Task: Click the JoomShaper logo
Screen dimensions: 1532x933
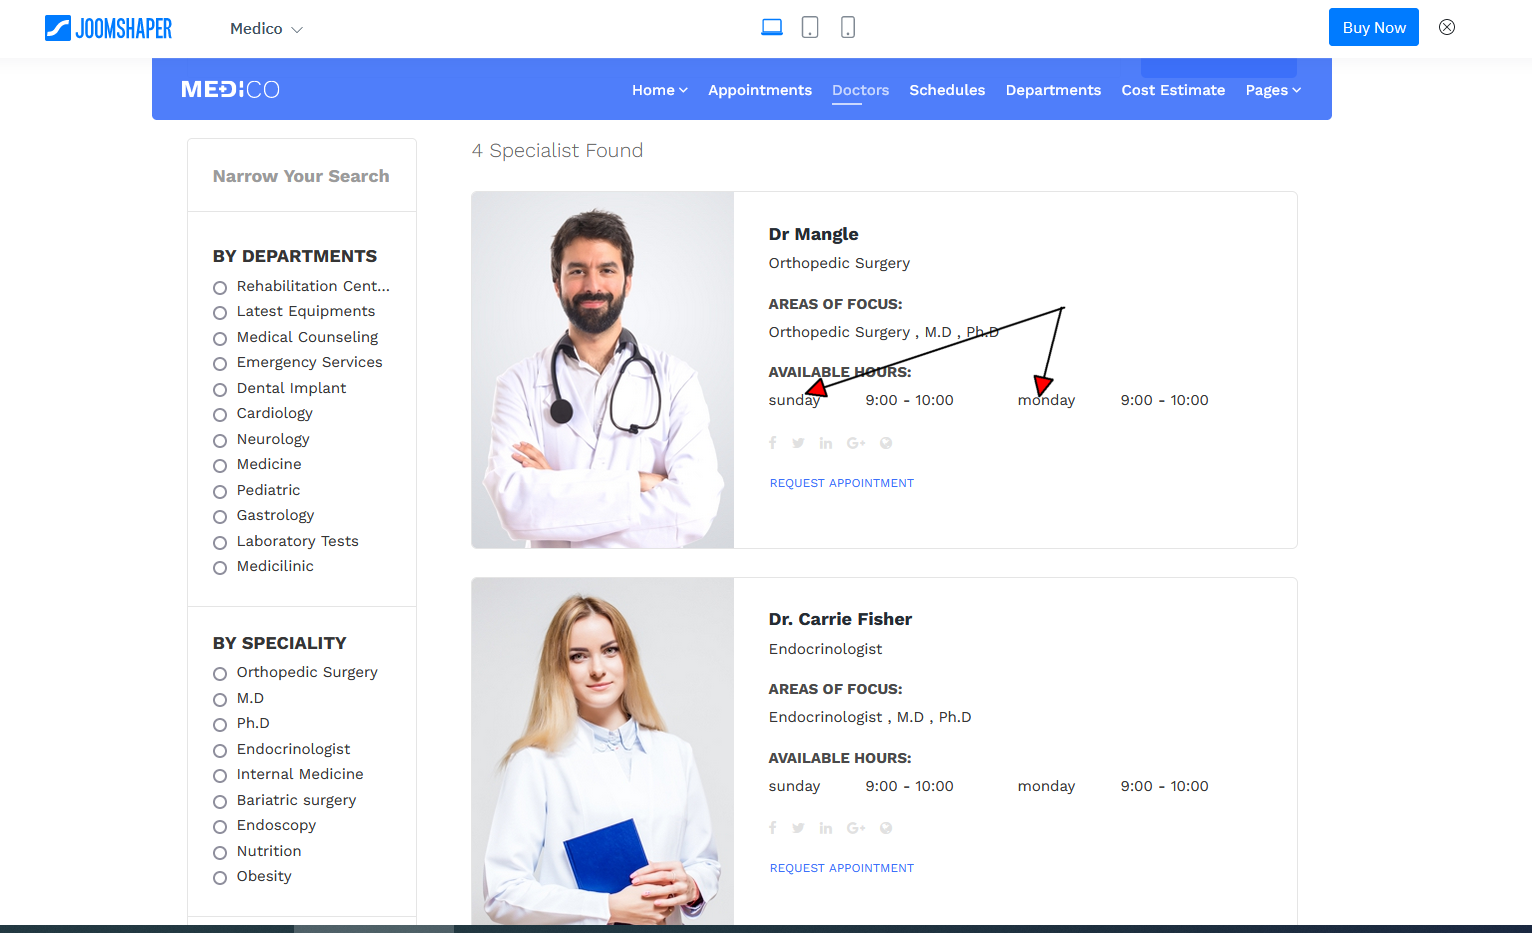Action: click(x=108, y=28)
